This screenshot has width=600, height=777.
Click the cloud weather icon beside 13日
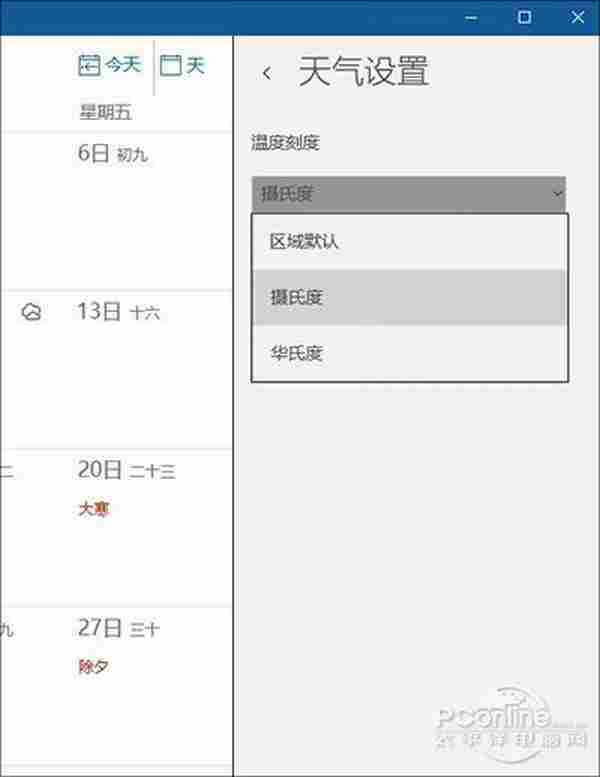[33, 312]
